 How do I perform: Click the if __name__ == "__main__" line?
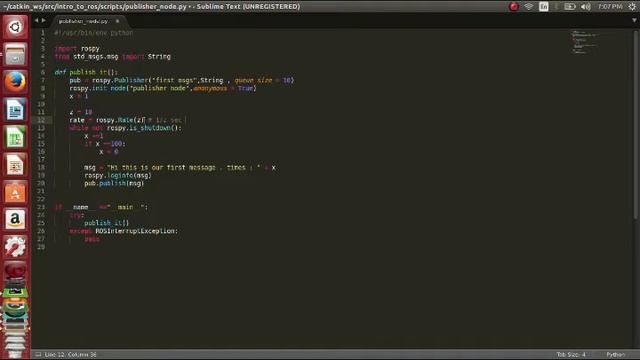click(x=101, y=207)
